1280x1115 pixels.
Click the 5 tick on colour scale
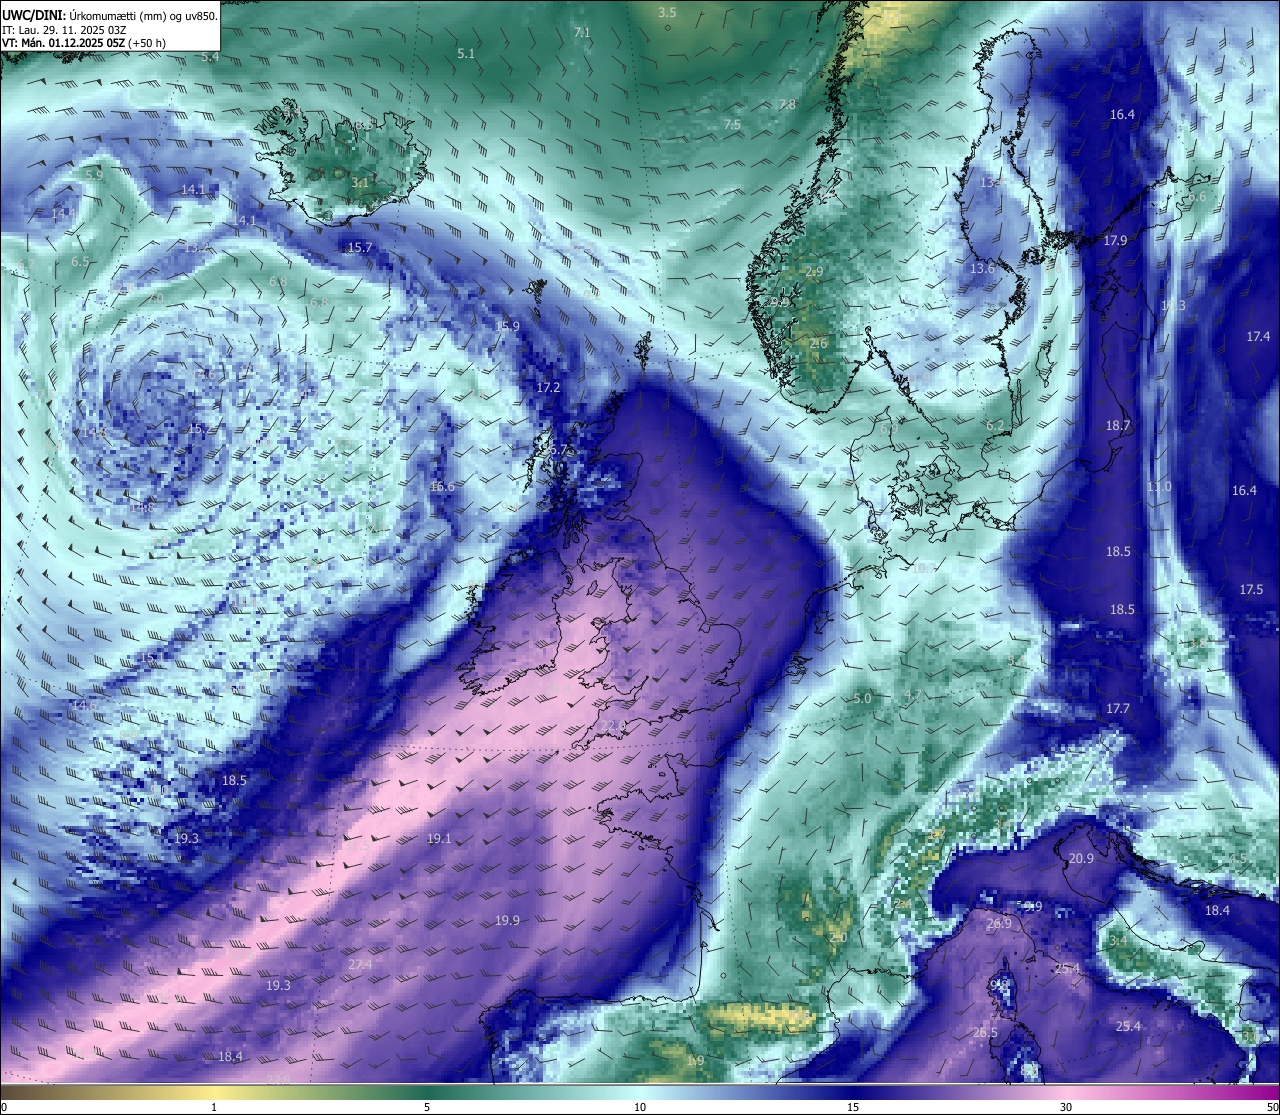pyautogui.click(x=427, y=1107)
